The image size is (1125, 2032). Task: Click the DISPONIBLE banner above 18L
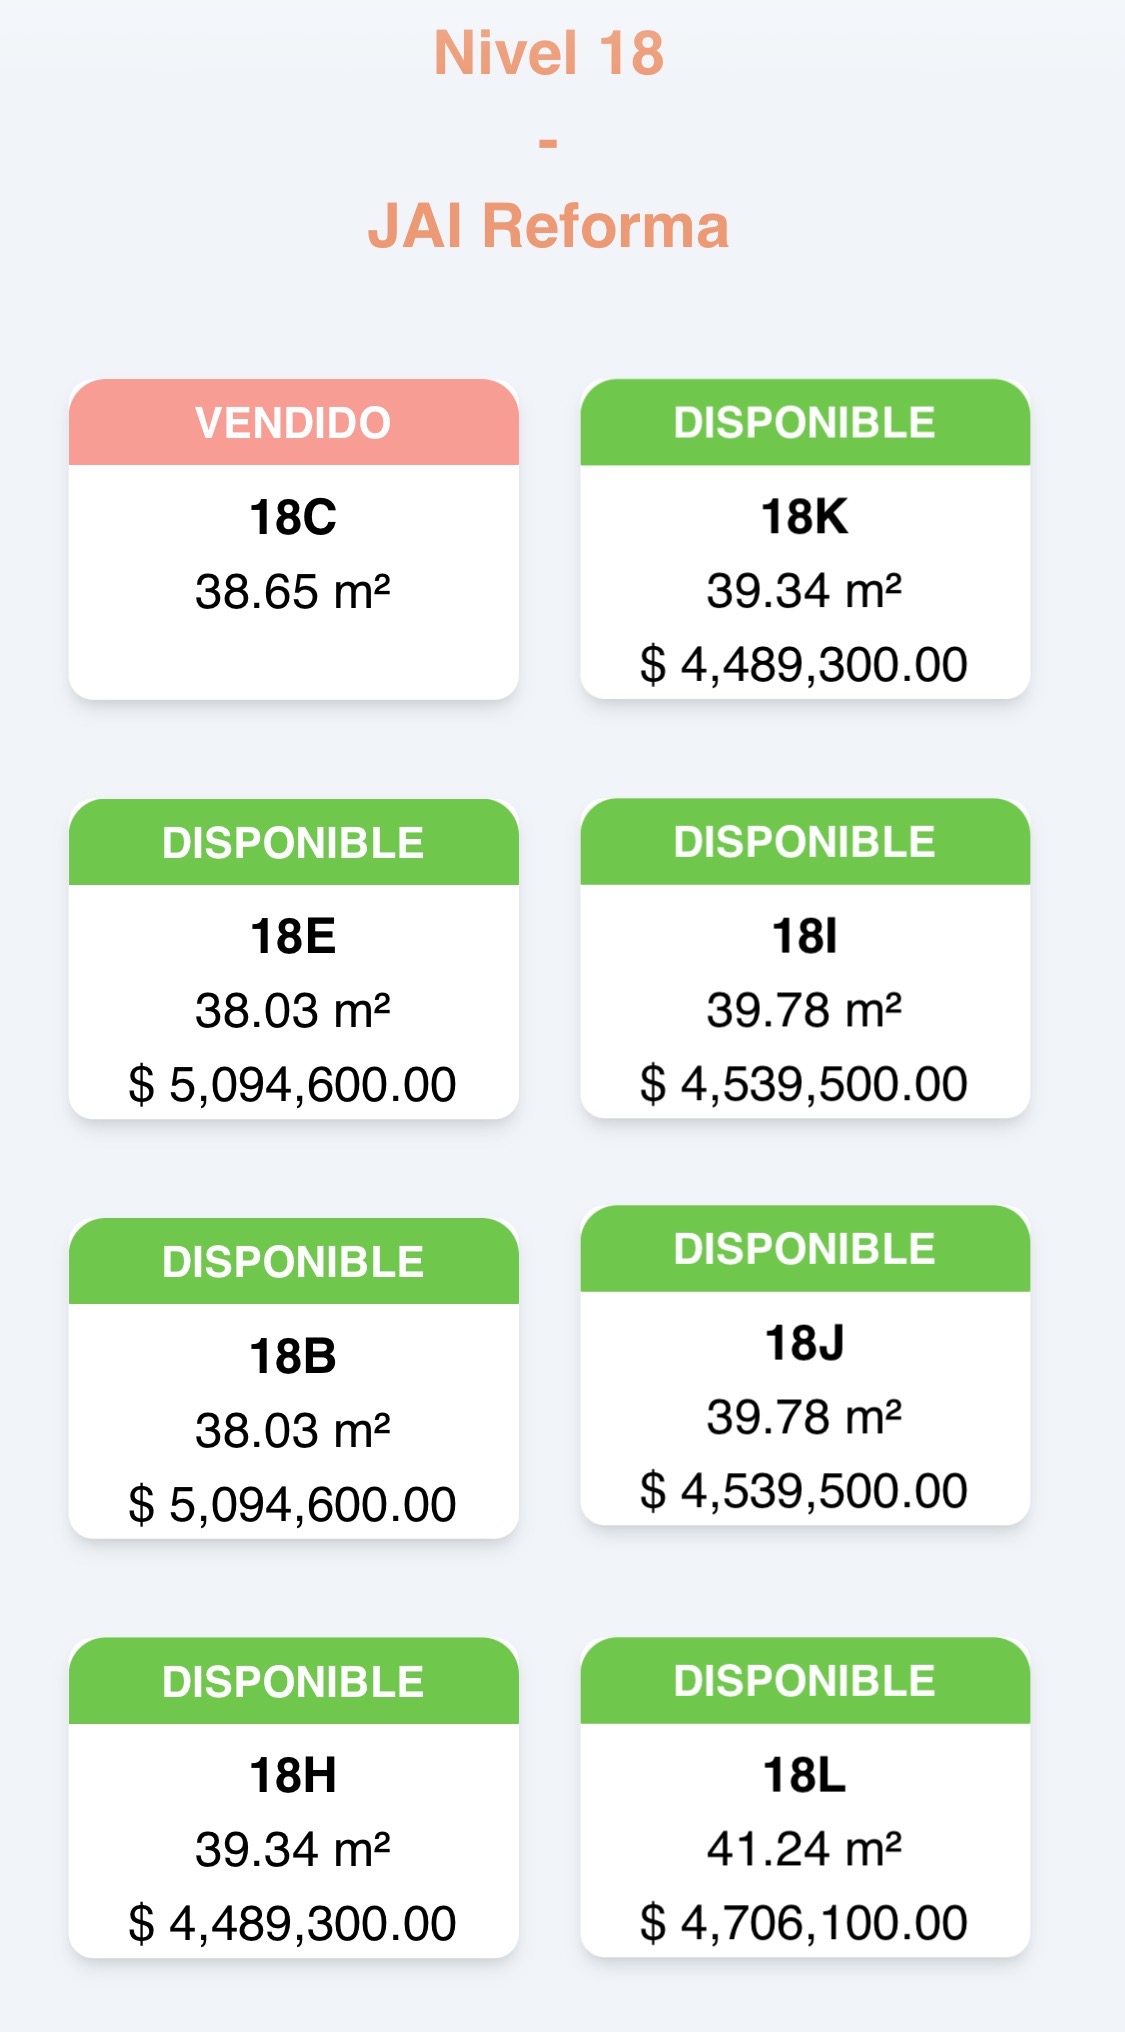click(x=805, y=1680)
